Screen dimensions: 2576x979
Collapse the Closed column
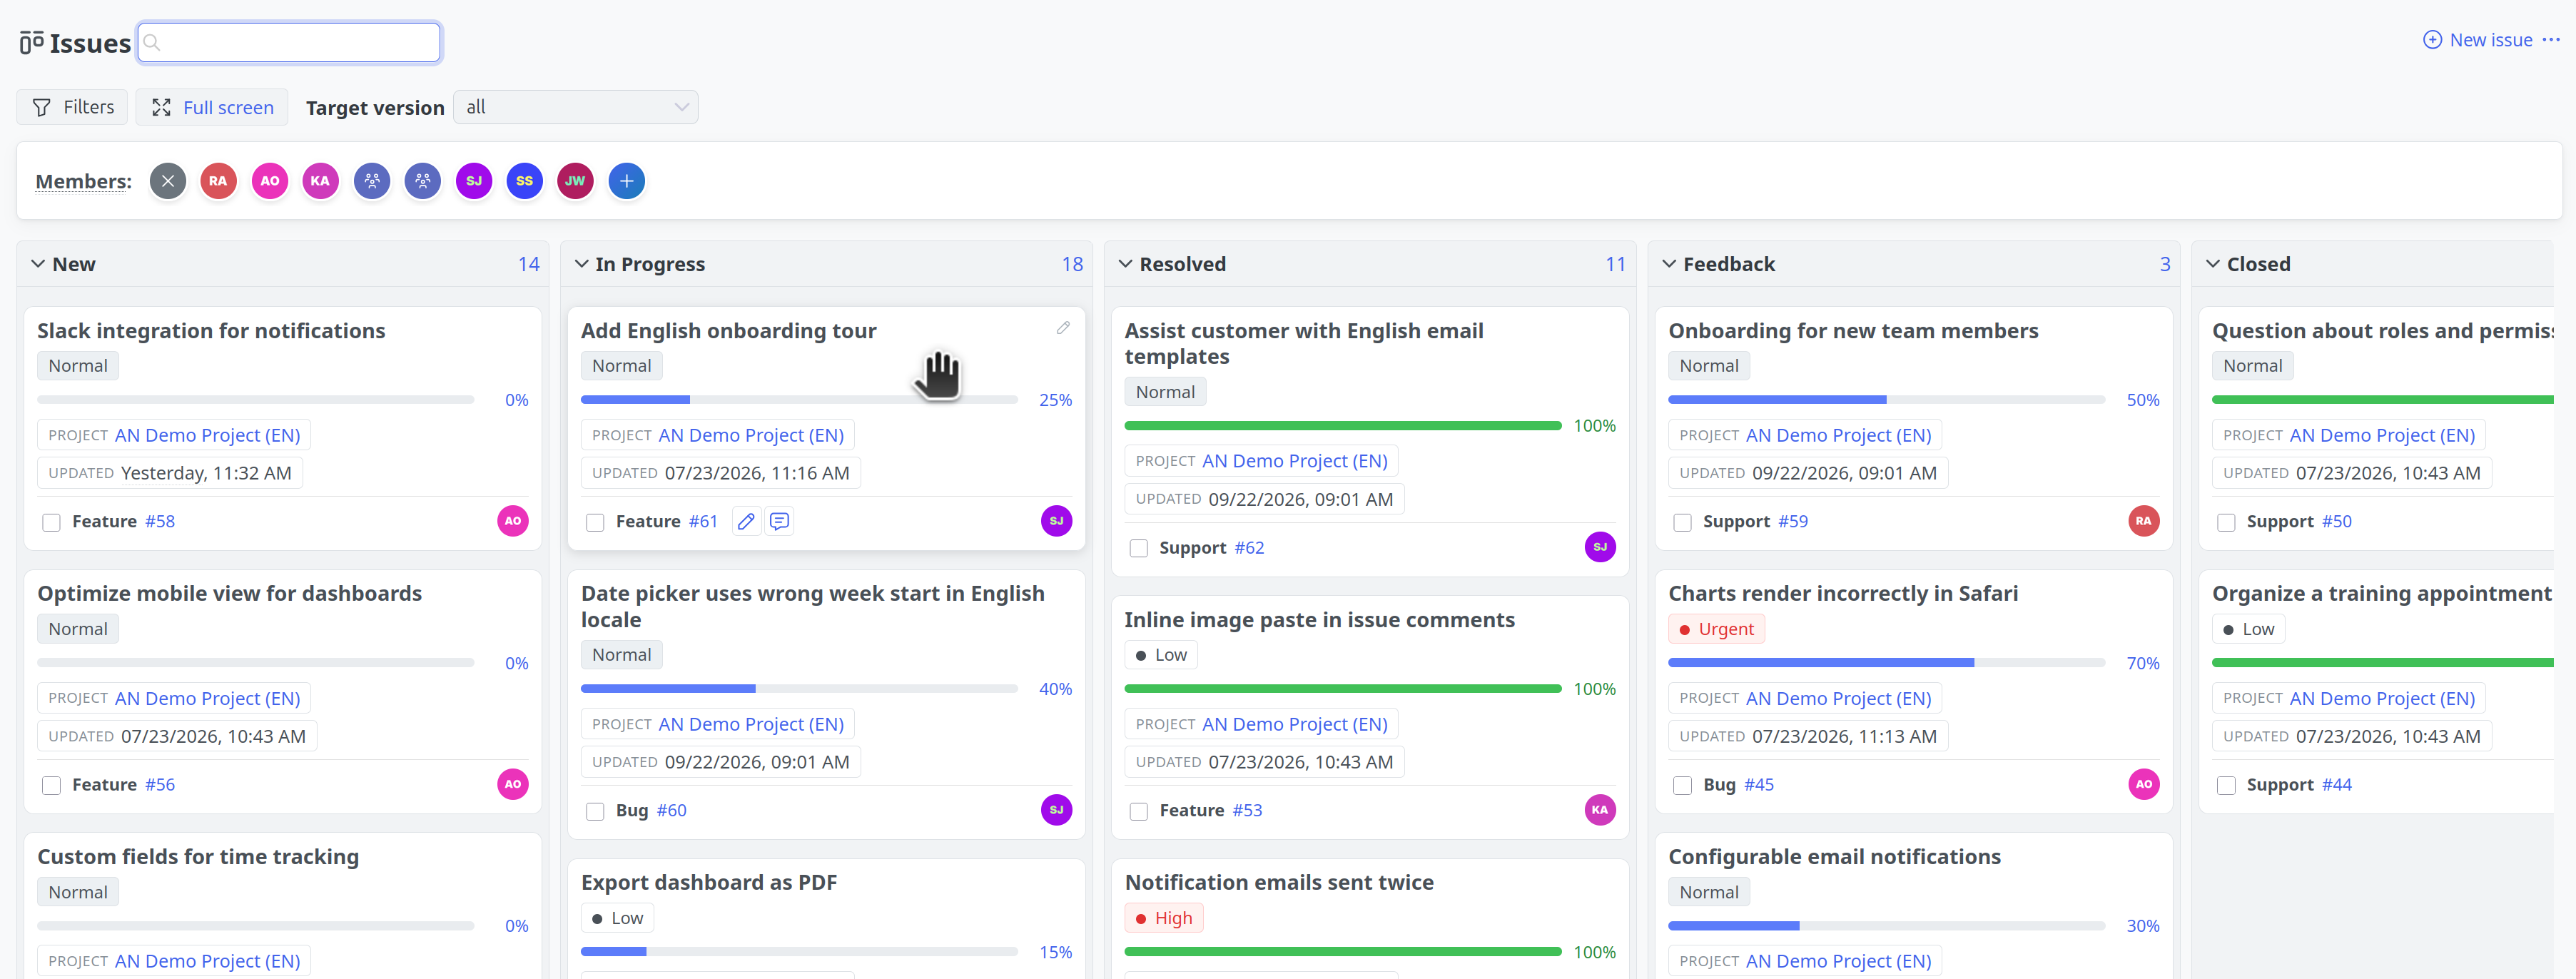(2213, 264)
